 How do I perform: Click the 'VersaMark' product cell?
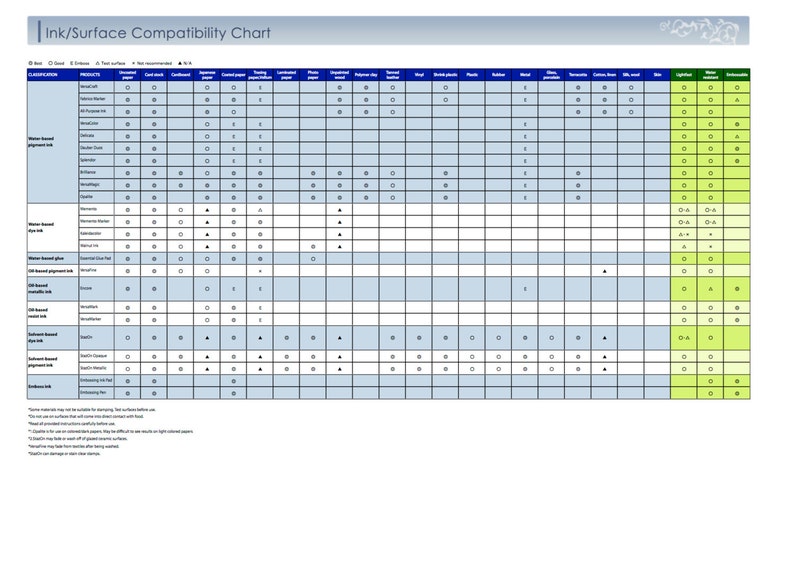click(x=96, y=307)
